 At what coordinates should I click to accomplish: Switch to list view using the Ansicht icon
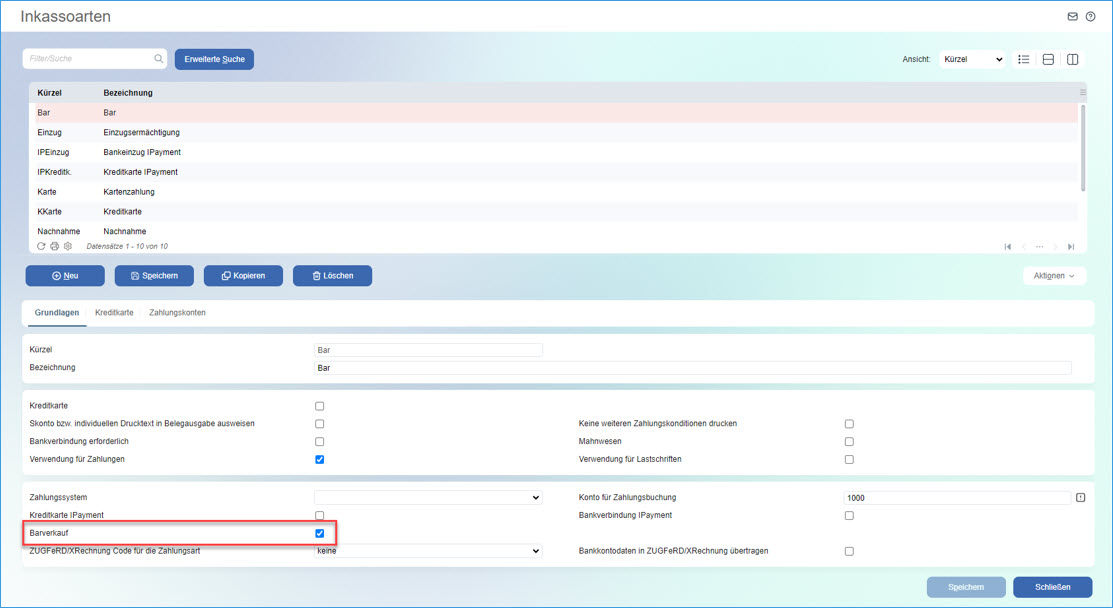pyautogui.click(x=1023, y=59)
